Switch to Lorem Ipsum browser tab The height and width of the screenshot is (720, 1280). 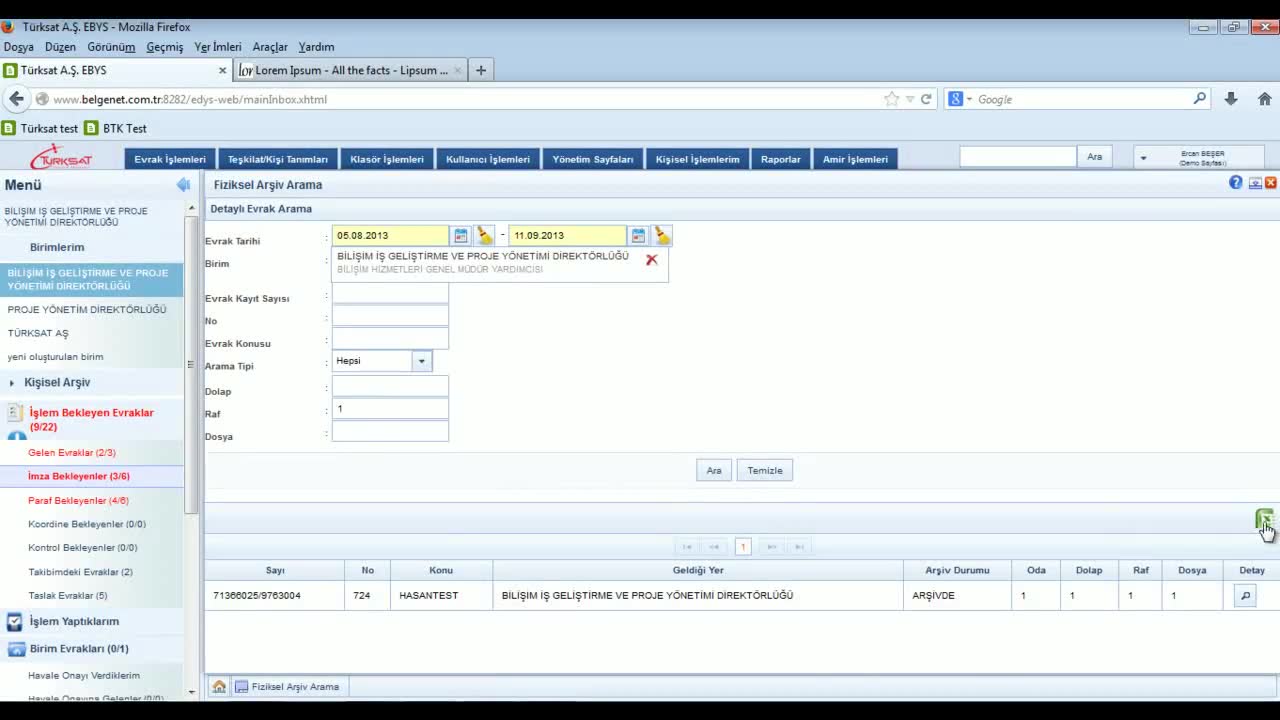coord(350,71)
